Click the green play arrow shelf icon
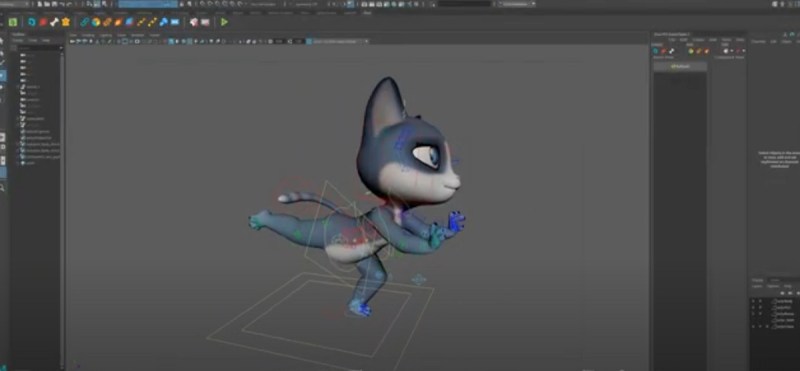800x371 pixels. (x=224, y=22)
